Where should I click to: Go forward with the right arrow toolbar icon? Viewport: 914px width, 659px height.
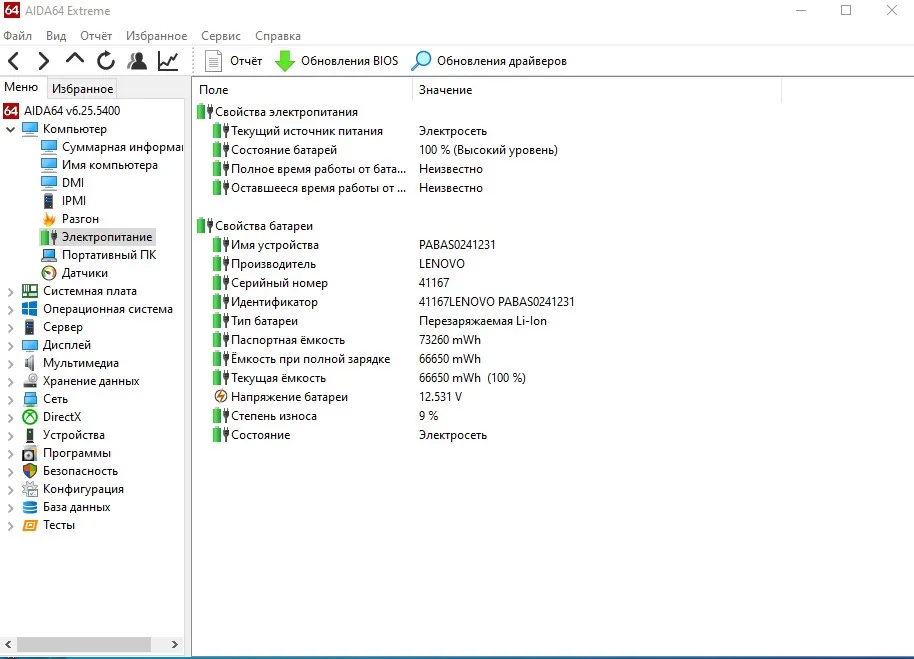pos(44,61)
